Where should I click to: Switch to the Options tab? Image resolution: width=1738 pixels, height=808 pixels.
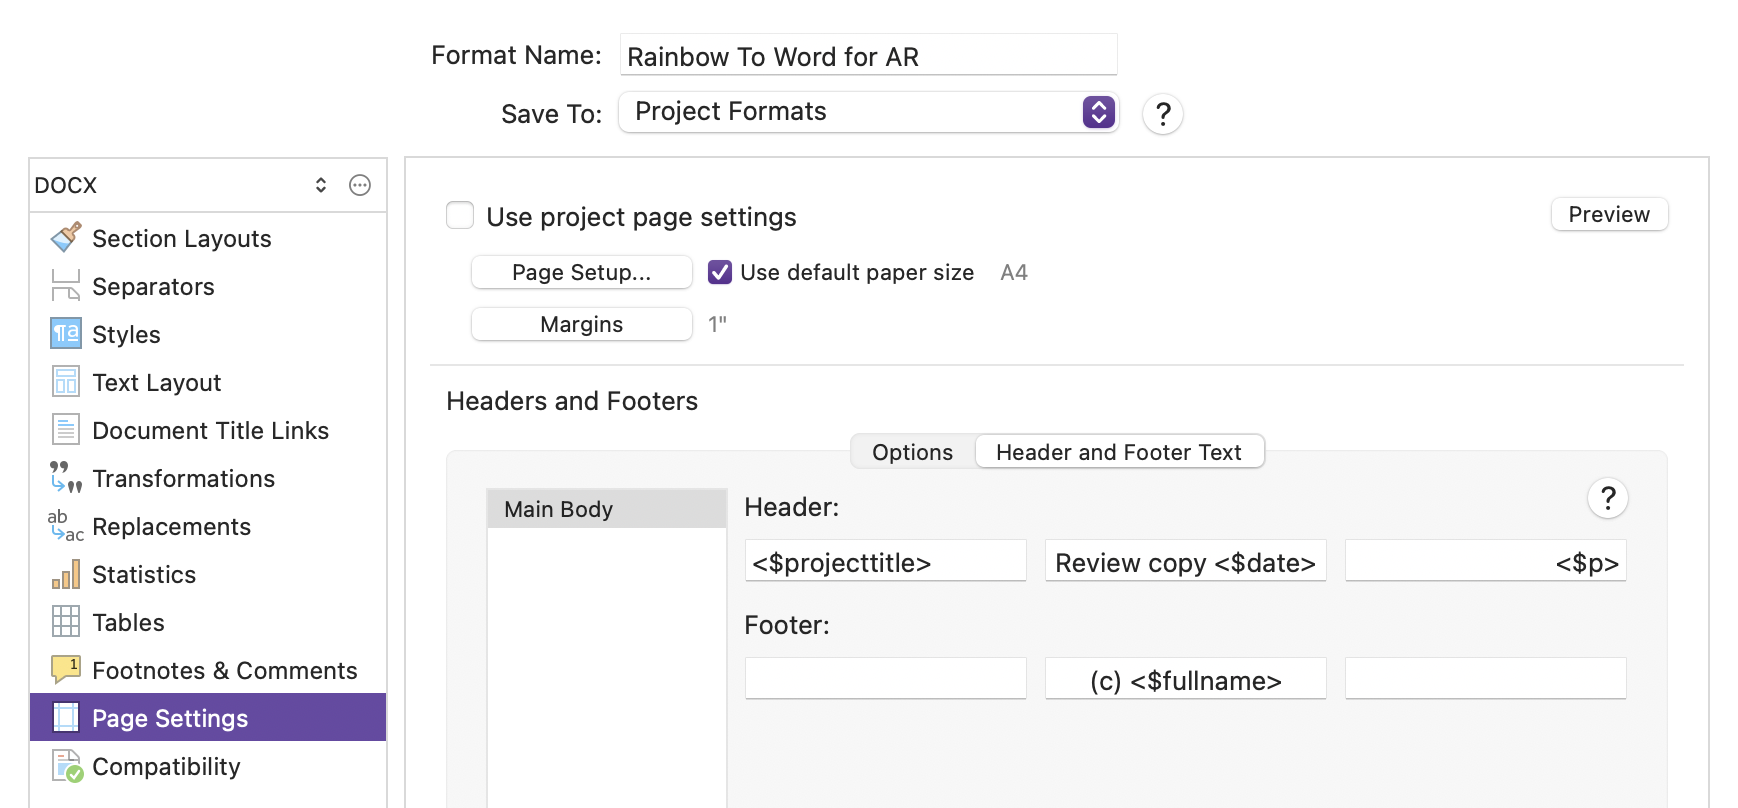click(x=913, y=452)
